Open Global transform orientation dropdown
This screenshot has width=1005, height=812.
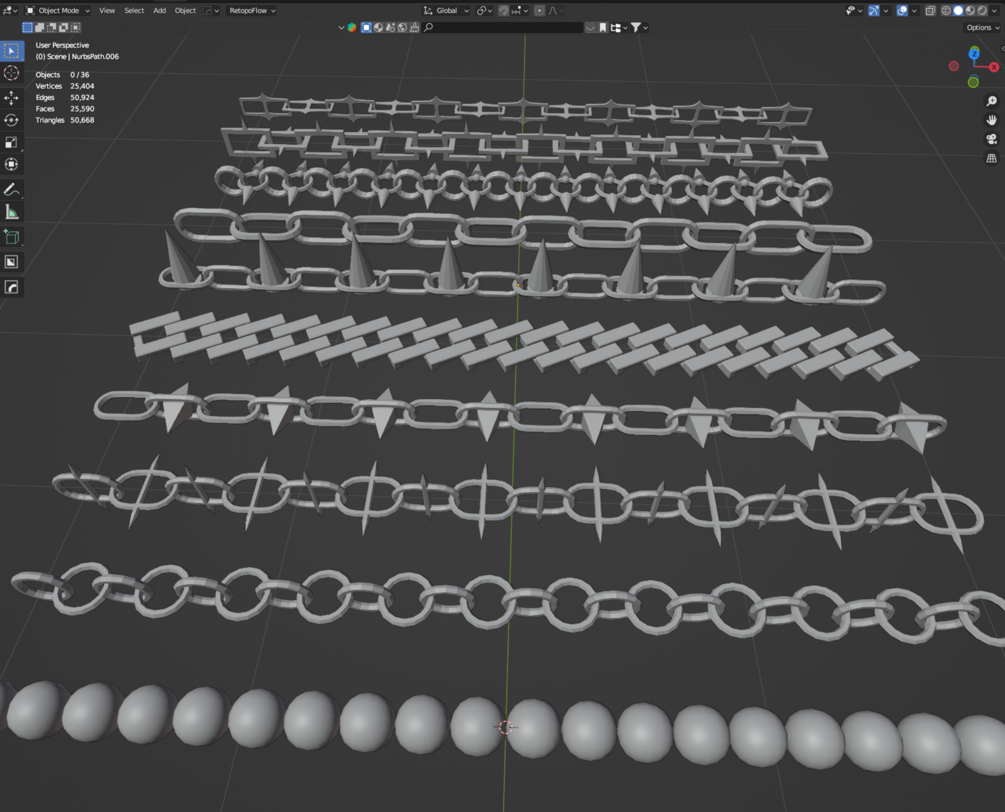(x=446, y=10)
